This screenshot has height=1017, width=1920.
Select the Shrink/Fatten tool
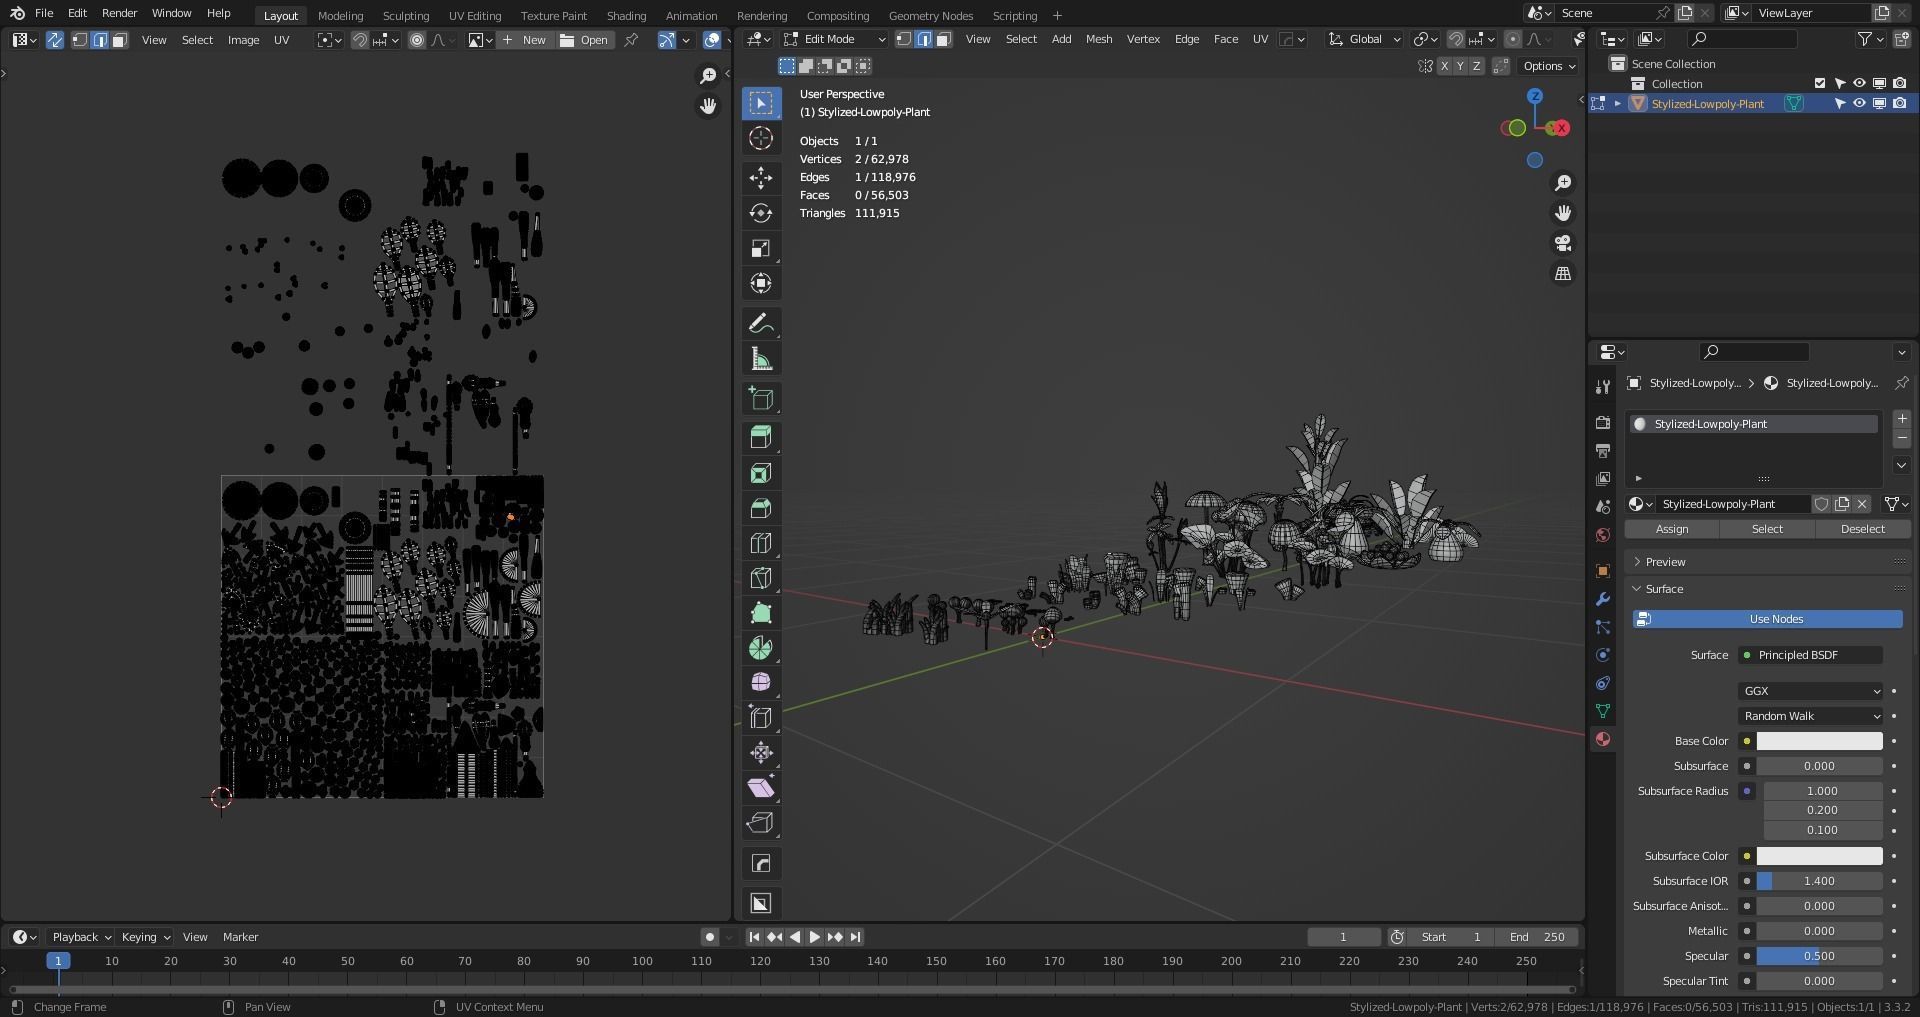761,752
